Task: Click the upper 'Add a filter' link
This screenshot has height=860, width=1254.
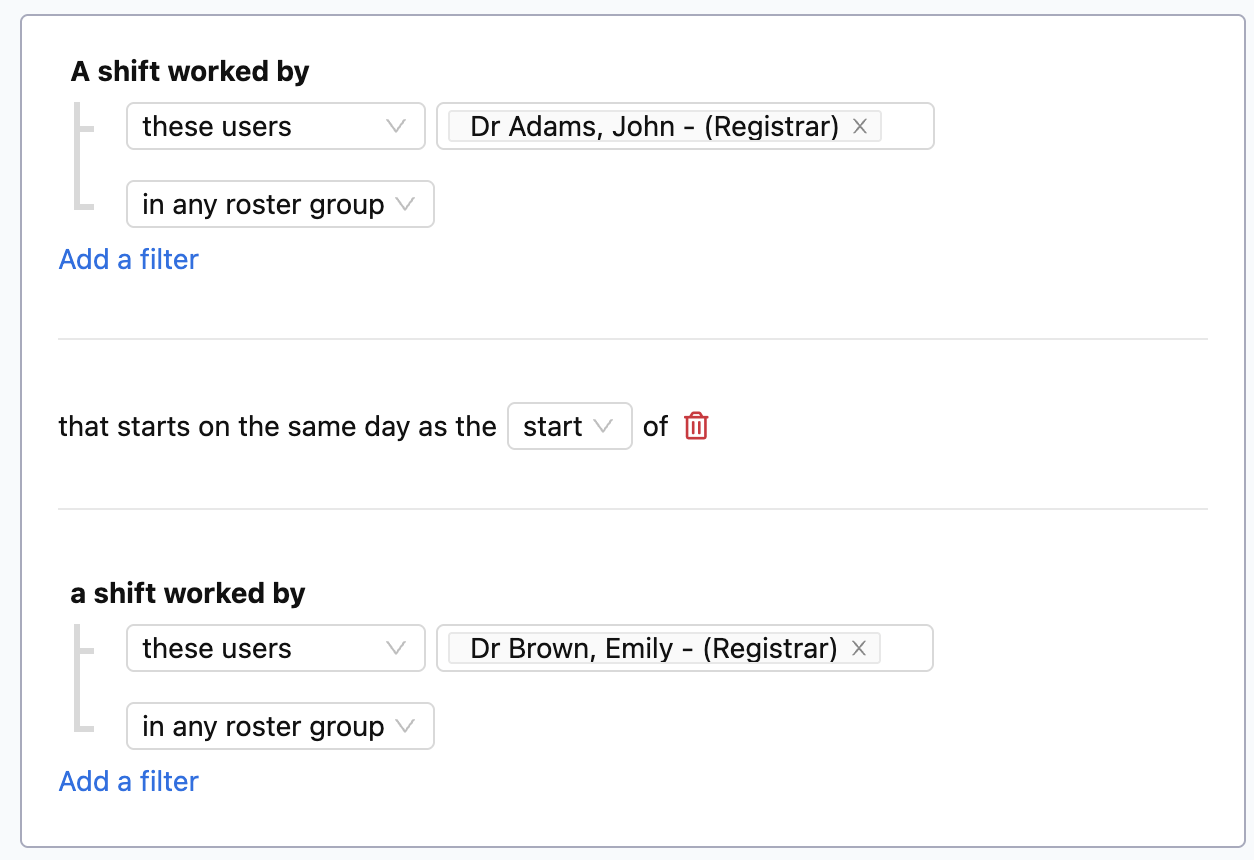Action: click(x=129, y=259)
